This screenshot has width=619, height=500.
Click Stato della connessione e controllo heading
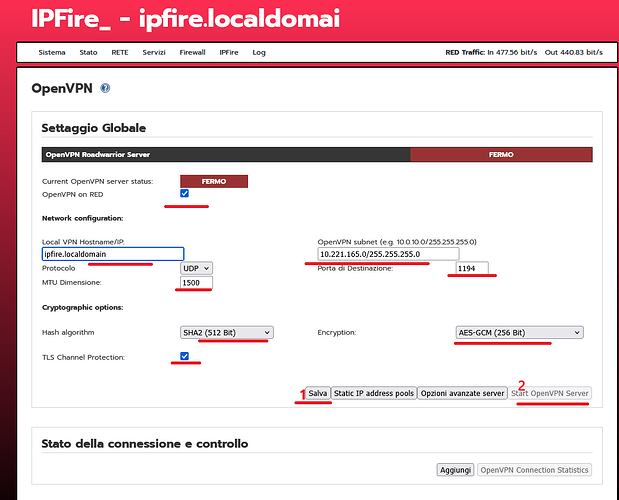pyautogui.click(x=145, y=444)
